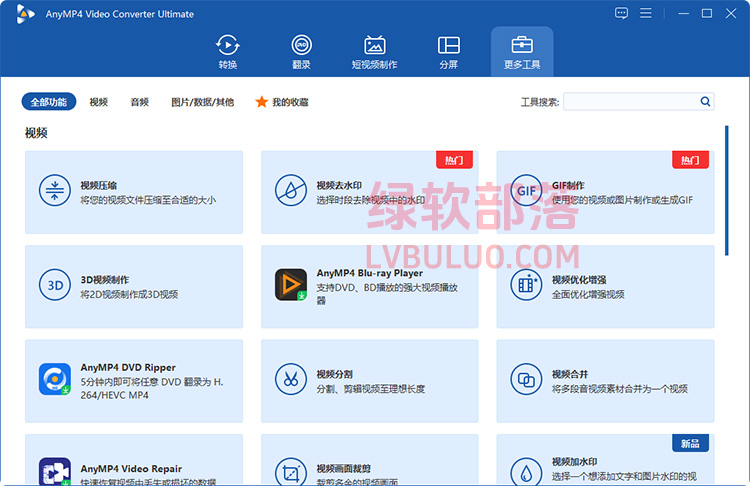Click description 分割、剪辑视频至理想长度

pos(370,388)
